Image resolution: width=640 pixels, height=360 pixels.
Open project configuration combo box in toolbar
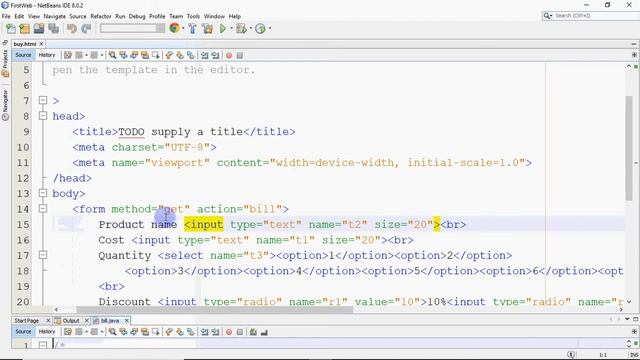click(x=133, y=28)
